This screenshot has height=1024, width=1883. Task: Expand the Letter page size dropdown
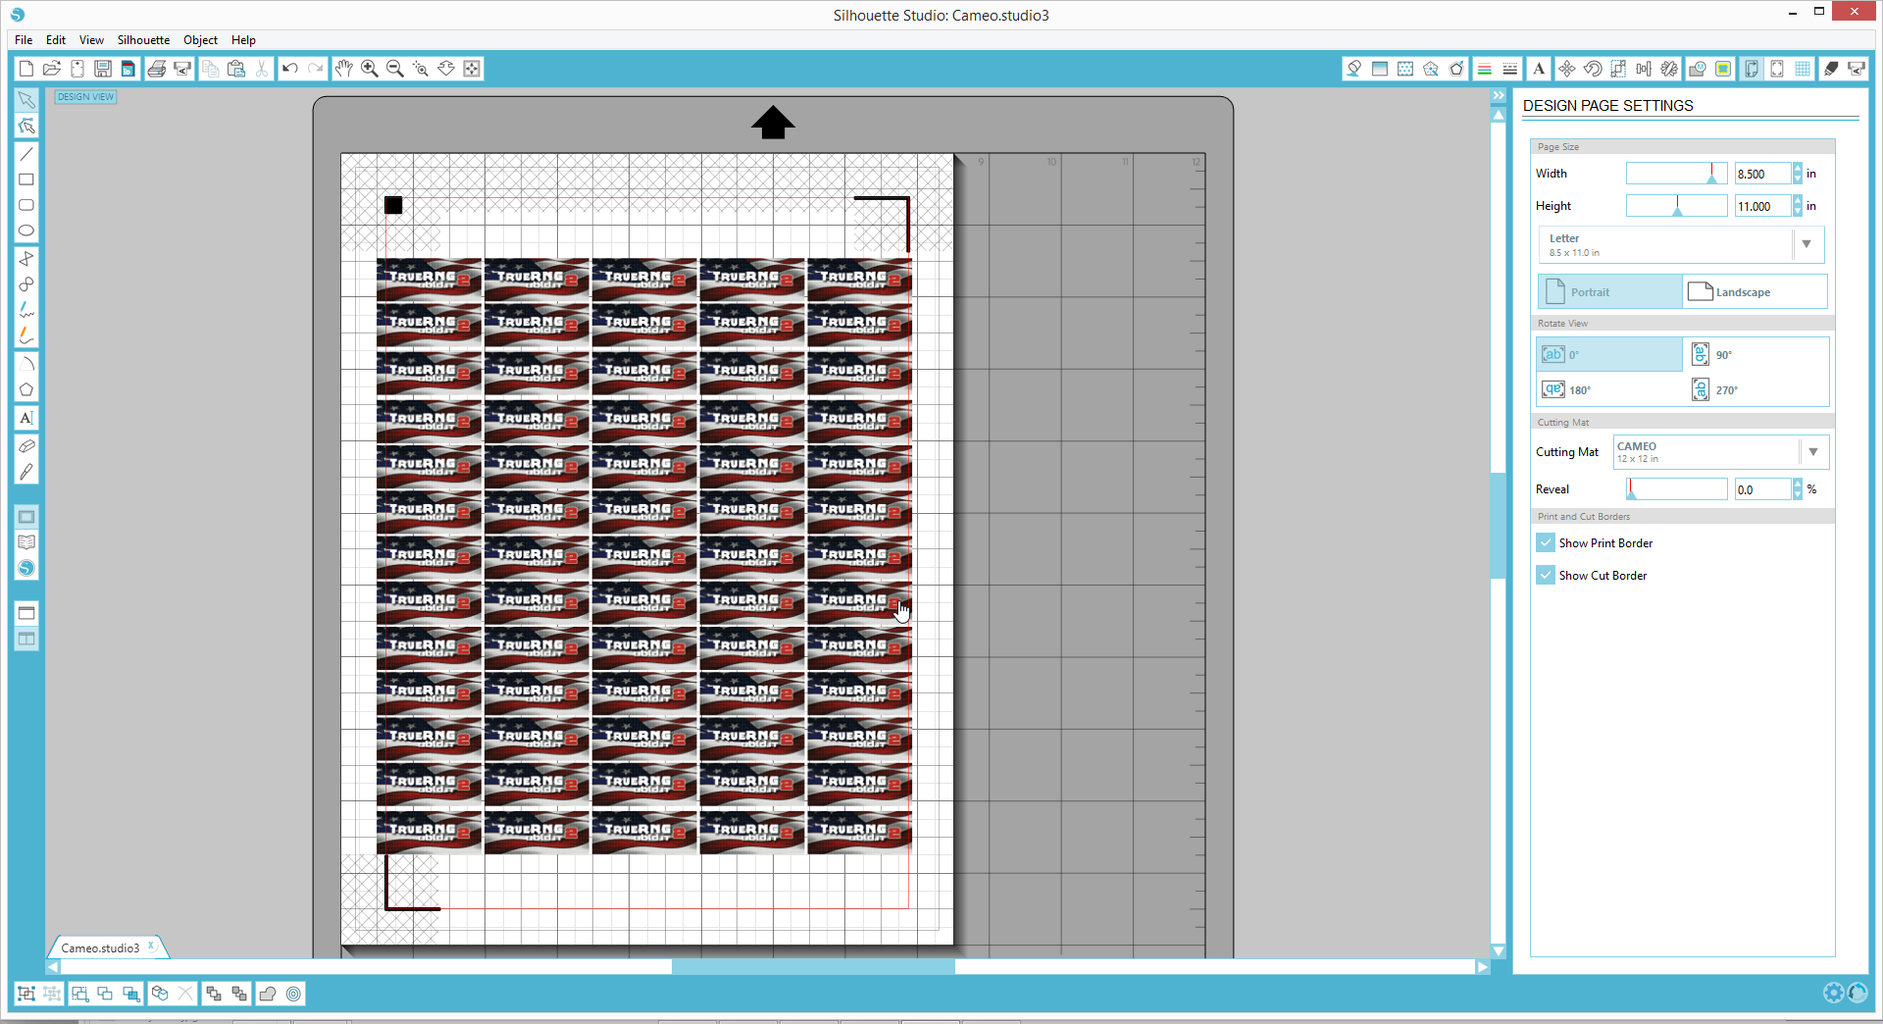pos(1806,244)
